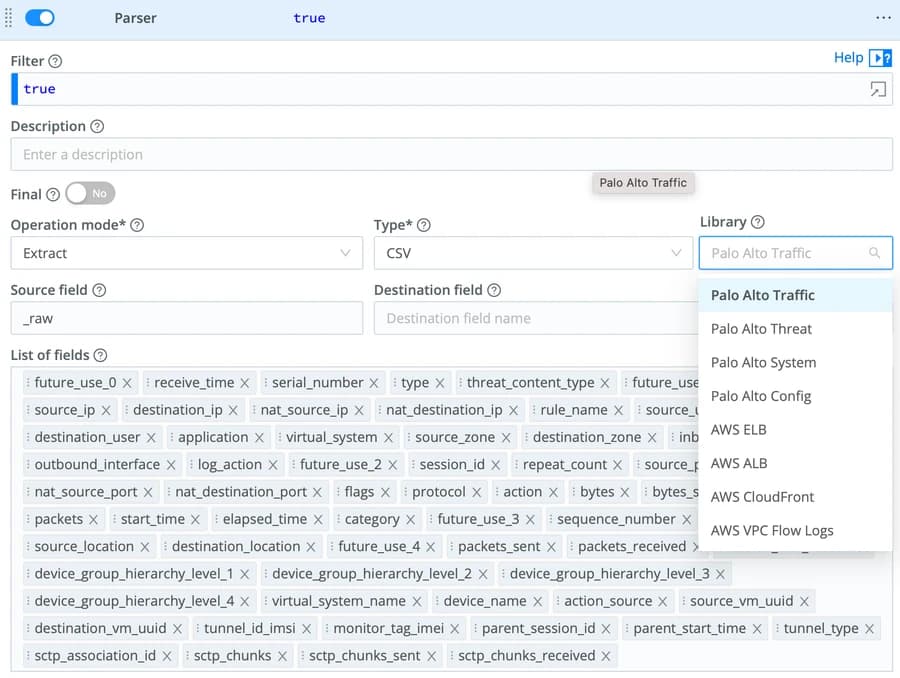The width and height of the screenshot is (900, 678).
Task: Toggle the Final switch to Yes
Action: point(90,194)
